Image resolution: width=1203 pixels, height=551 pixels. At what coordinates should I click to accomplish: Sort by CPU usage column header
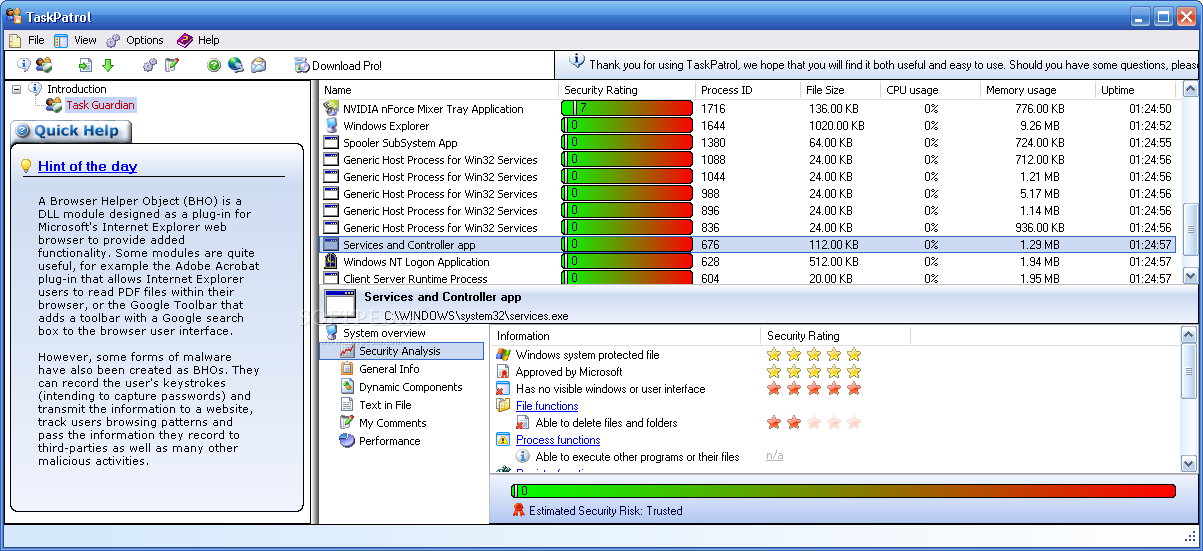pyautogui.click(x=931, y=90)
